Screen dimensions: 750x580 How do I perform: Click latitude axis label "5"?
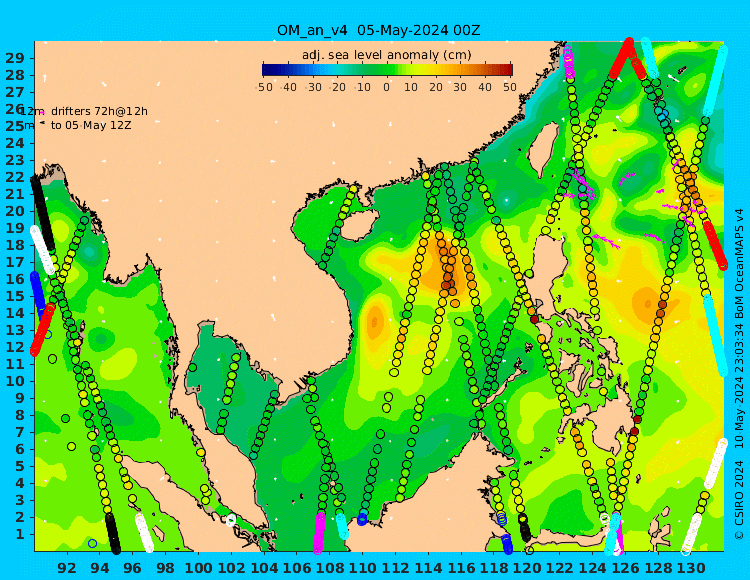tap(19, 466)
